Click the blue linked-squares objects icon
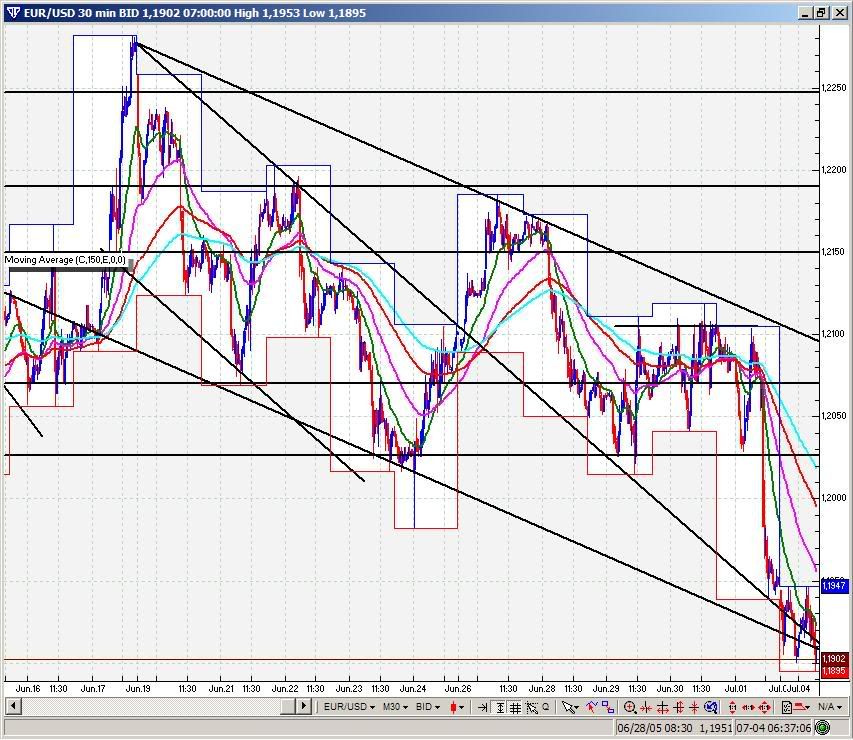The height and width of the screenshot is (740, 853). (608, 707)
